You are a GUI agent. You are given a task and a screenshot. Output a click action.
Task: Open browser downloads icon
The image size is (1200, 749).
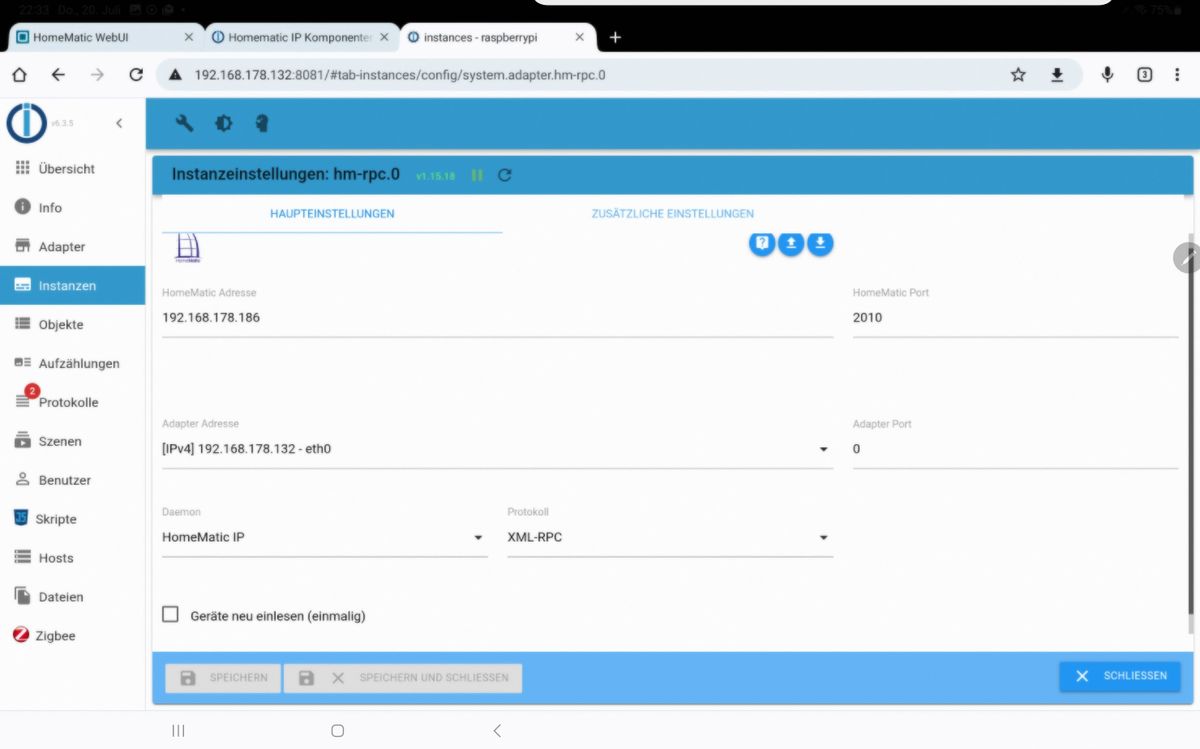[x=1057, y=75]
